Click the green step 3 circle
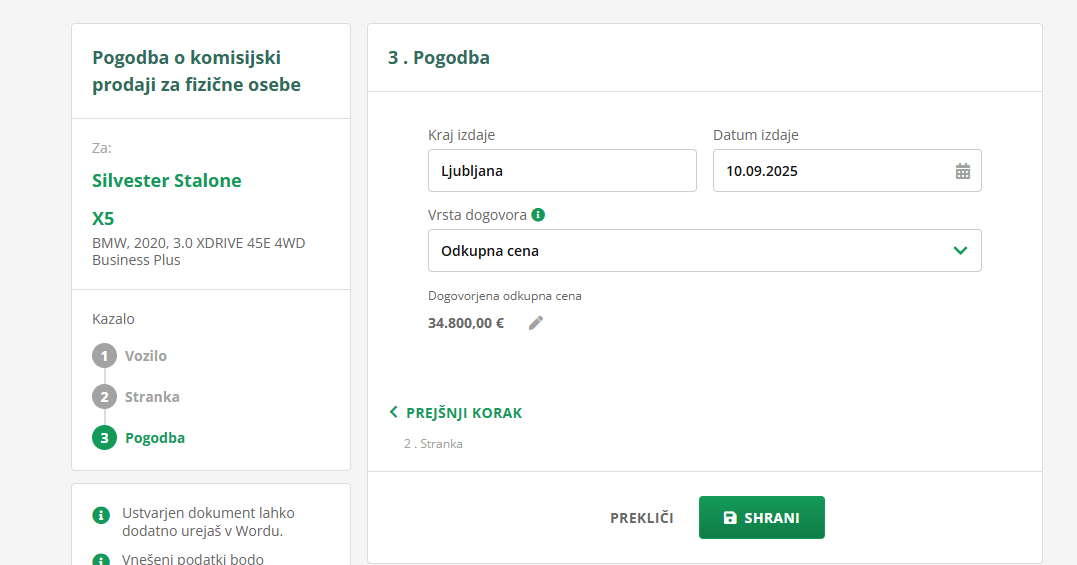The image size is (1077, 565). [104, 438]
